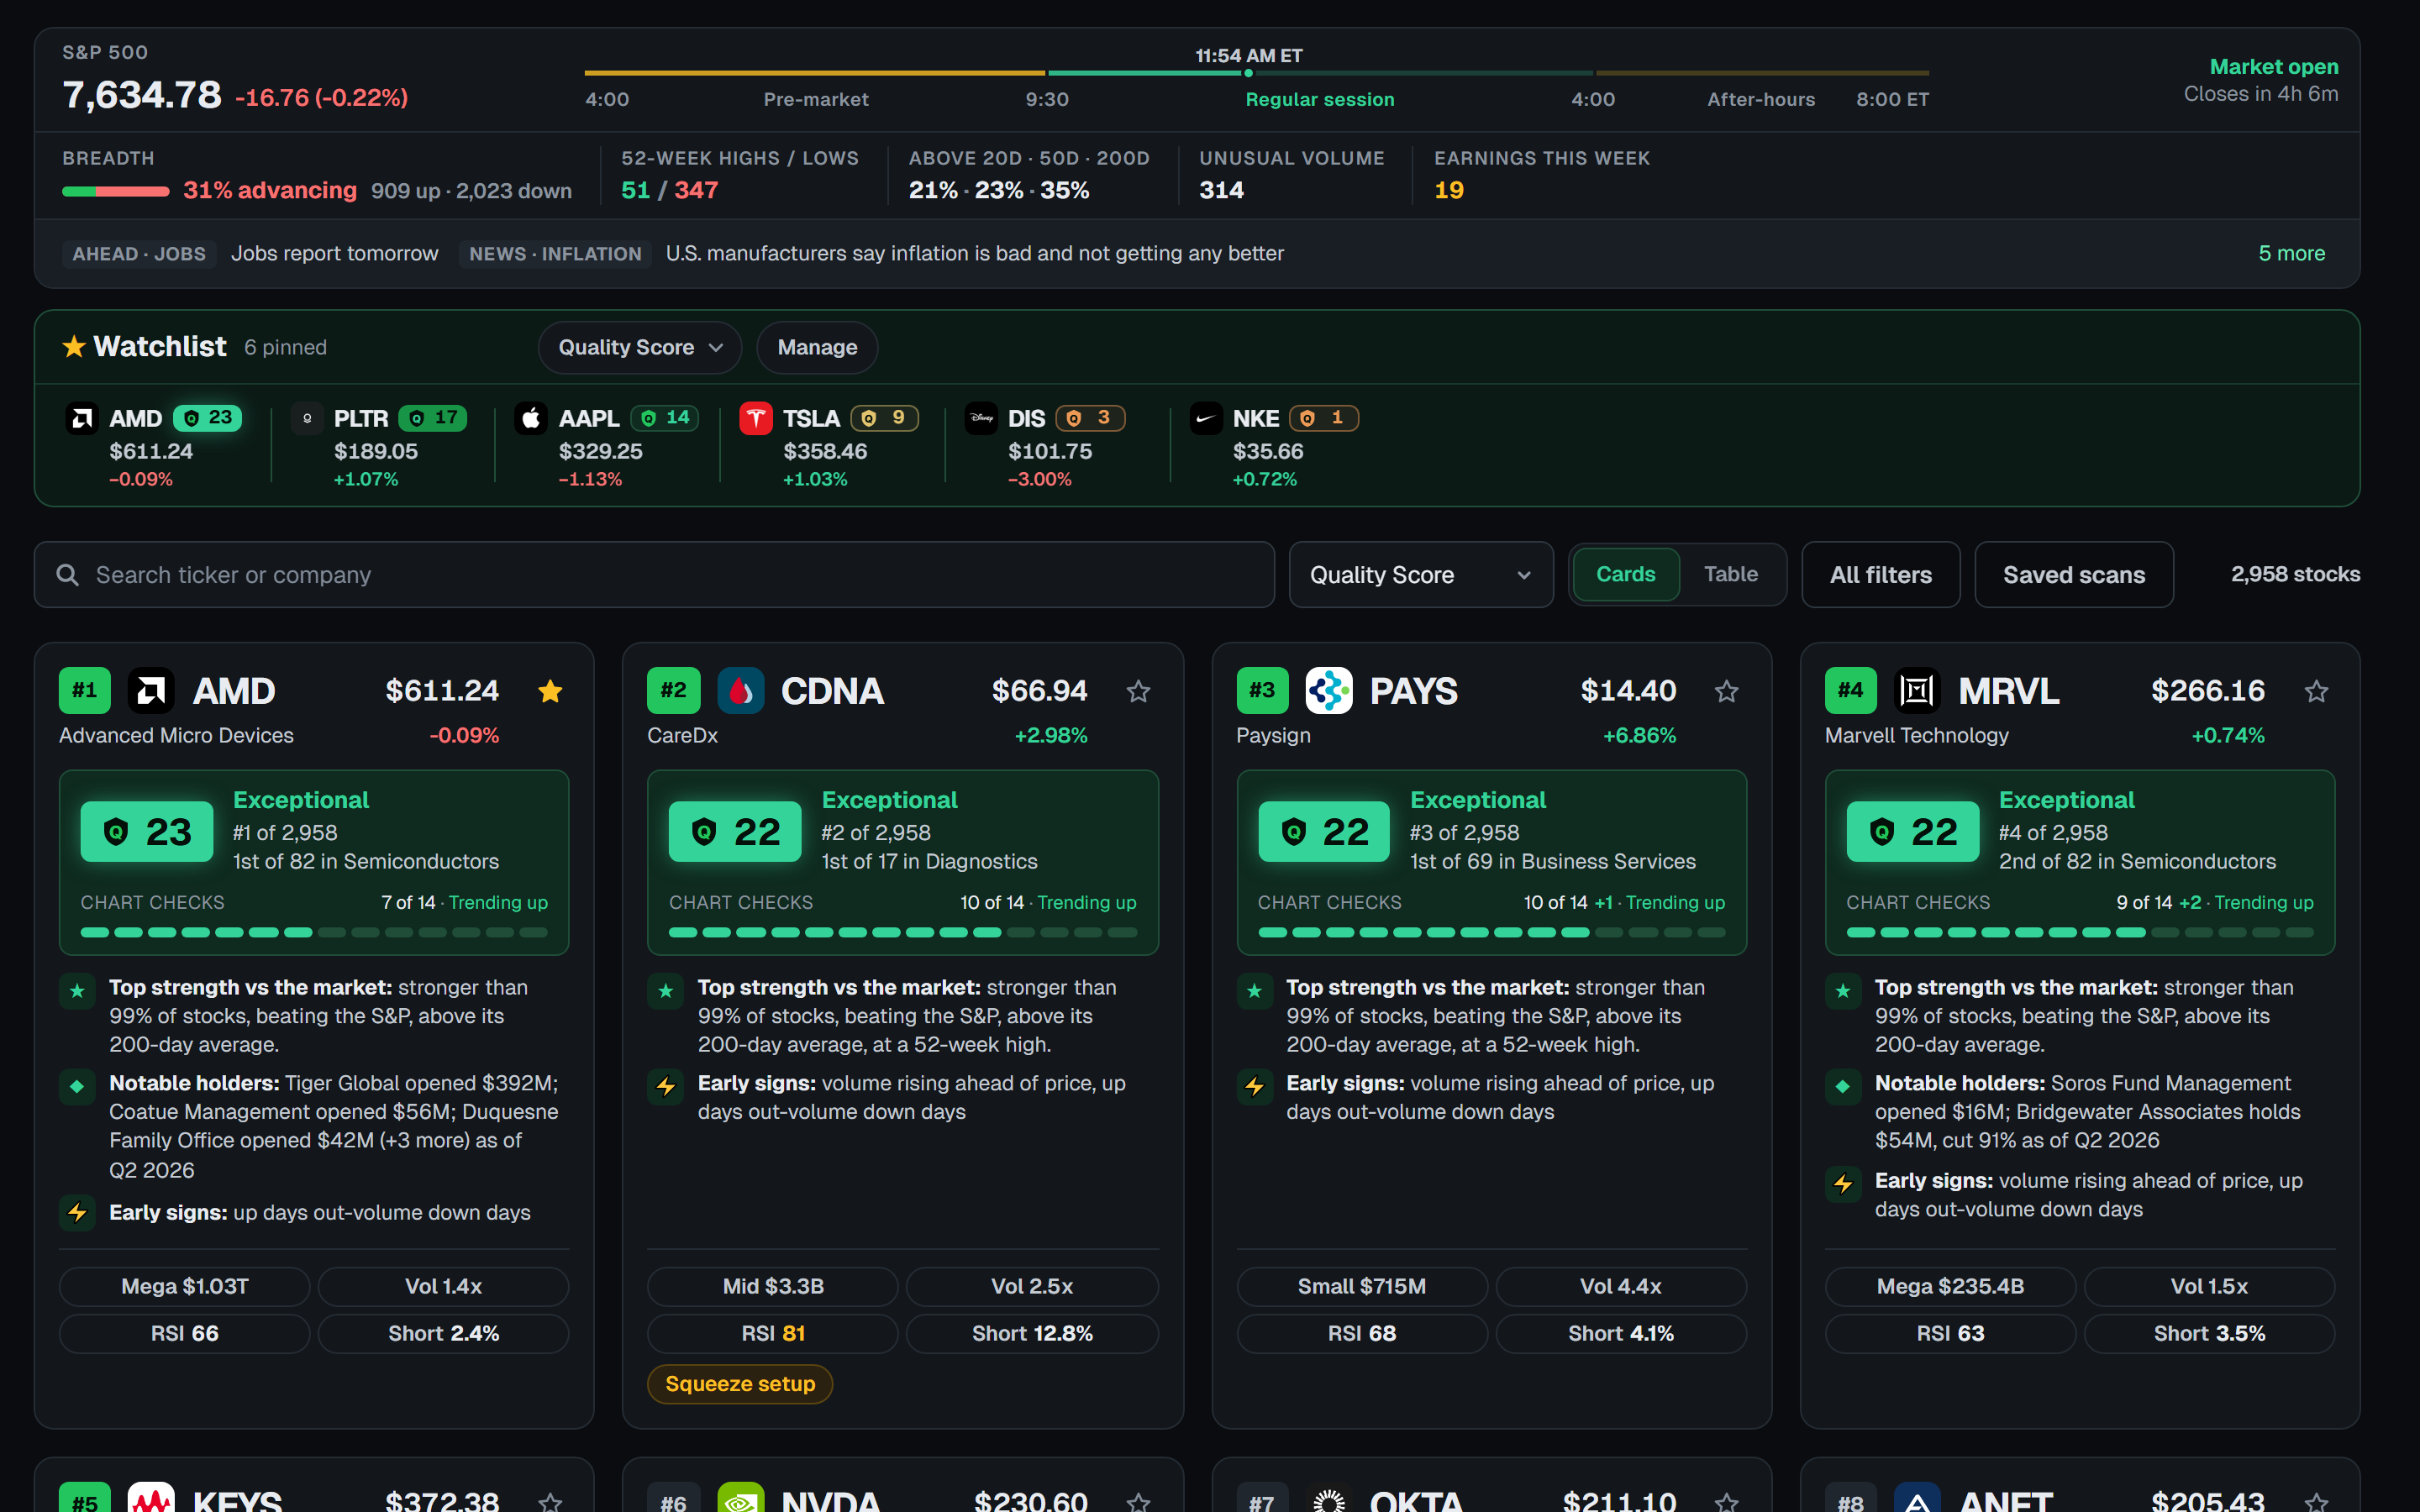2420x1512 pixels.
Task: Click AMD quality score badge 23 in watchlist
Action: [207, 418]
